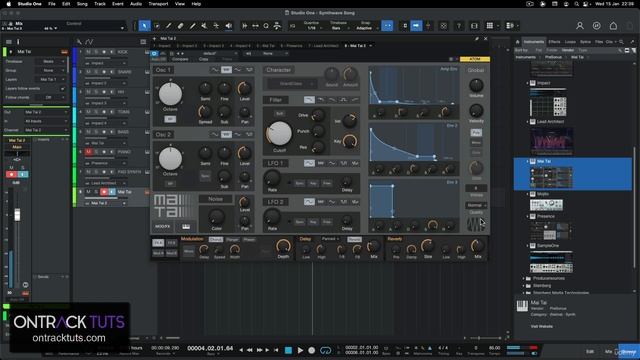The height and width of the screenshot is (360, 640).
Task: Toggle the Filter Soft button
Action: pyautogui.click(x=280, y=113)
